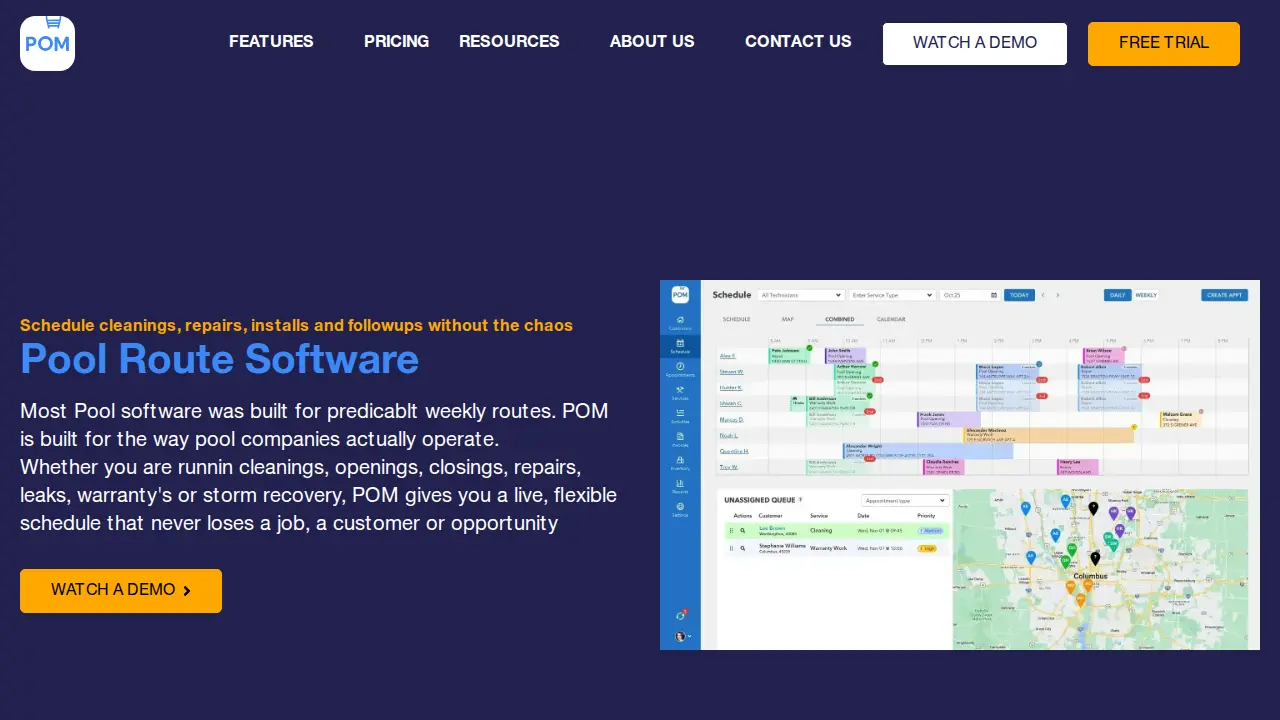Click the 'Pool Route Software' heading
Image resolution: width=1280 pixels, height=720 pixels.
click(220, 359)
